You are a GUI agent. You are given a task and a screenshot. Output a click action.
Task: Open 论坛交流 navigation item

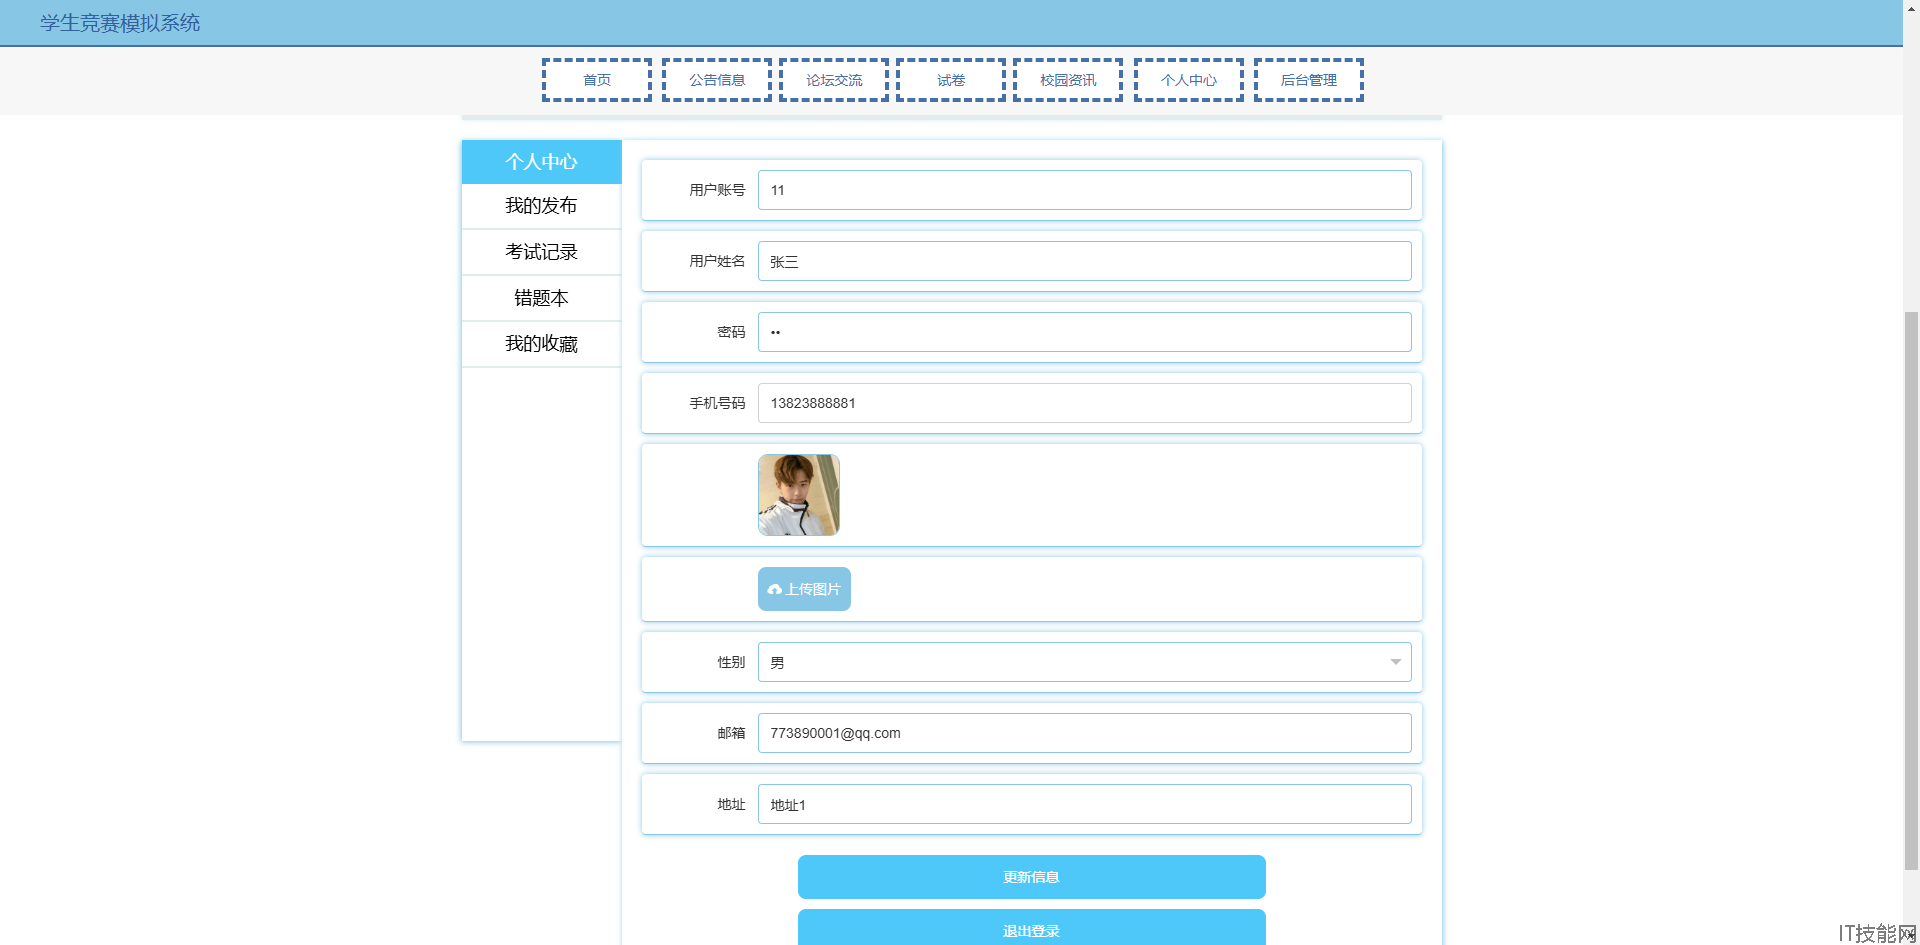coord(834,80)
